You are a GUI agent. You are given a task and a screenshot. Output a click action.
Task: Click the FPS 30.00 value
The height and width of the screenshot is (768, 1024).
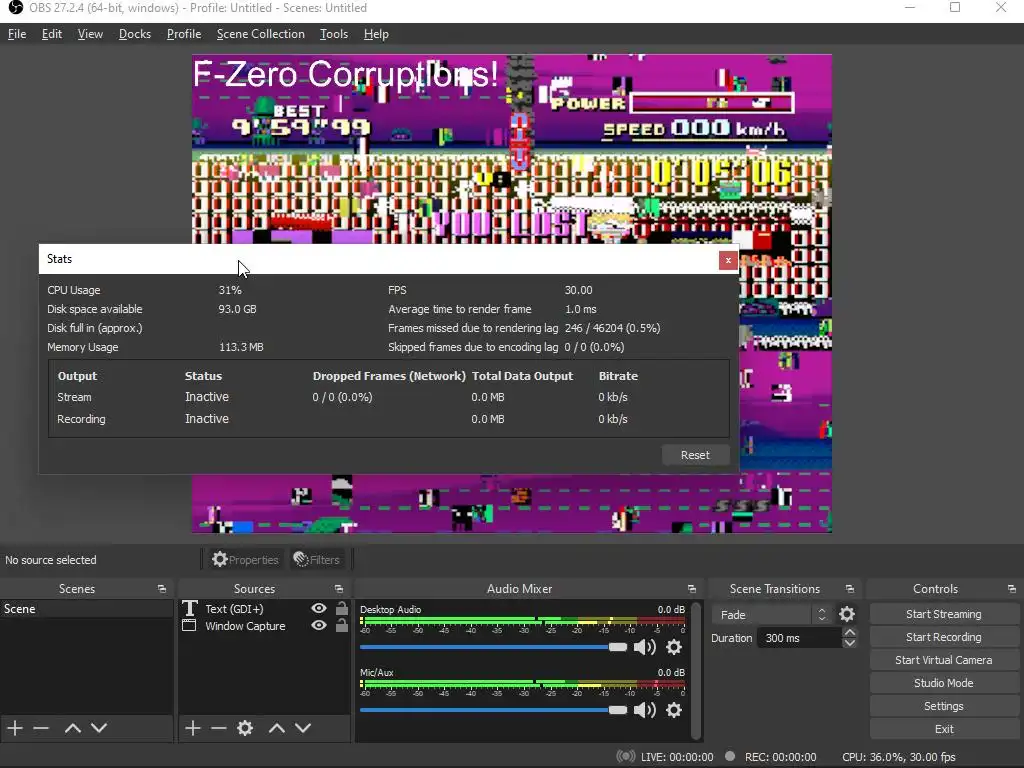point(579,290)
